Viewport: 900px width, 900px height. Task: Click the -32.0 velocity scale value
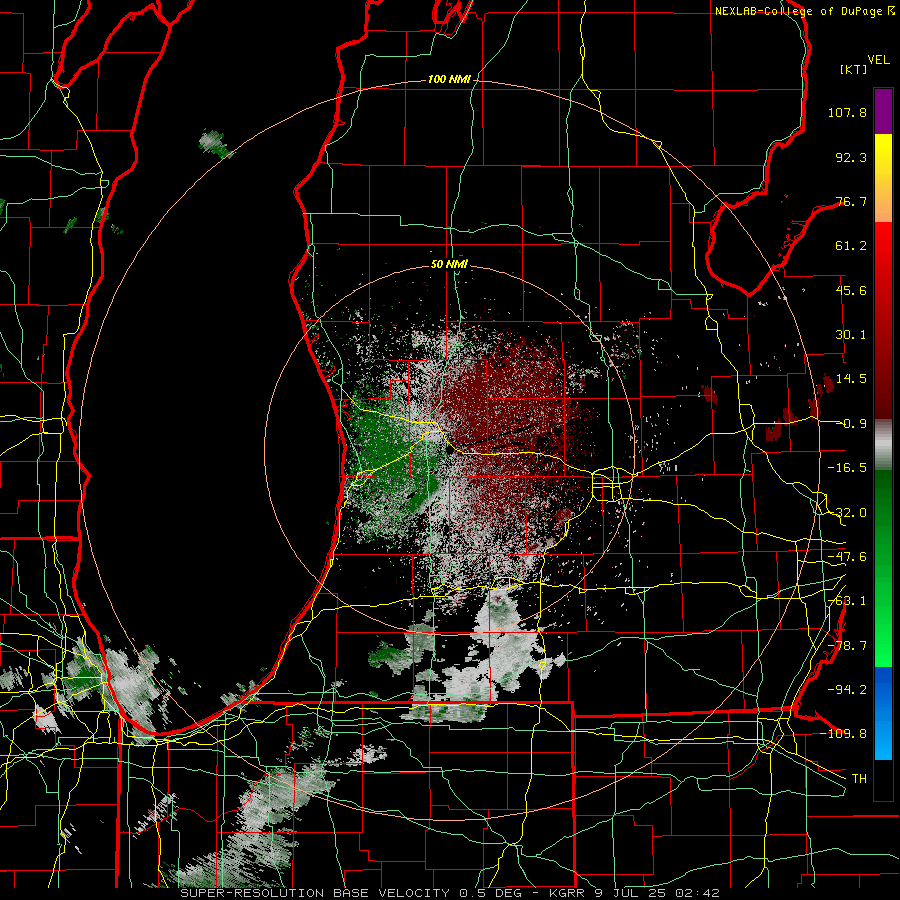point(847,513)
